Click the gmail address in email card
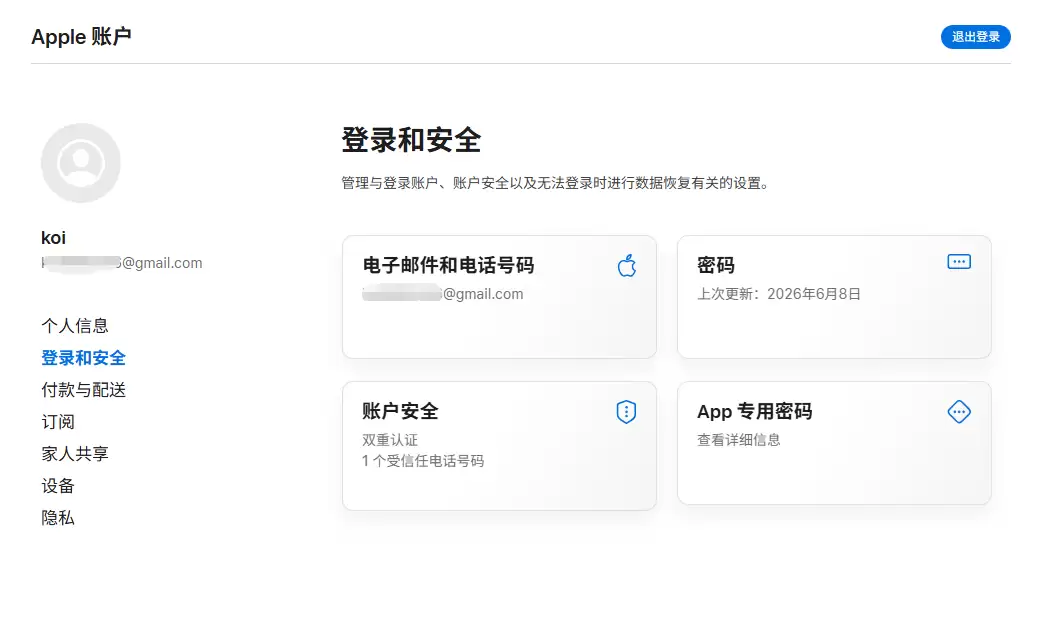Screen dimensions: 1039x631 point(443,294)
